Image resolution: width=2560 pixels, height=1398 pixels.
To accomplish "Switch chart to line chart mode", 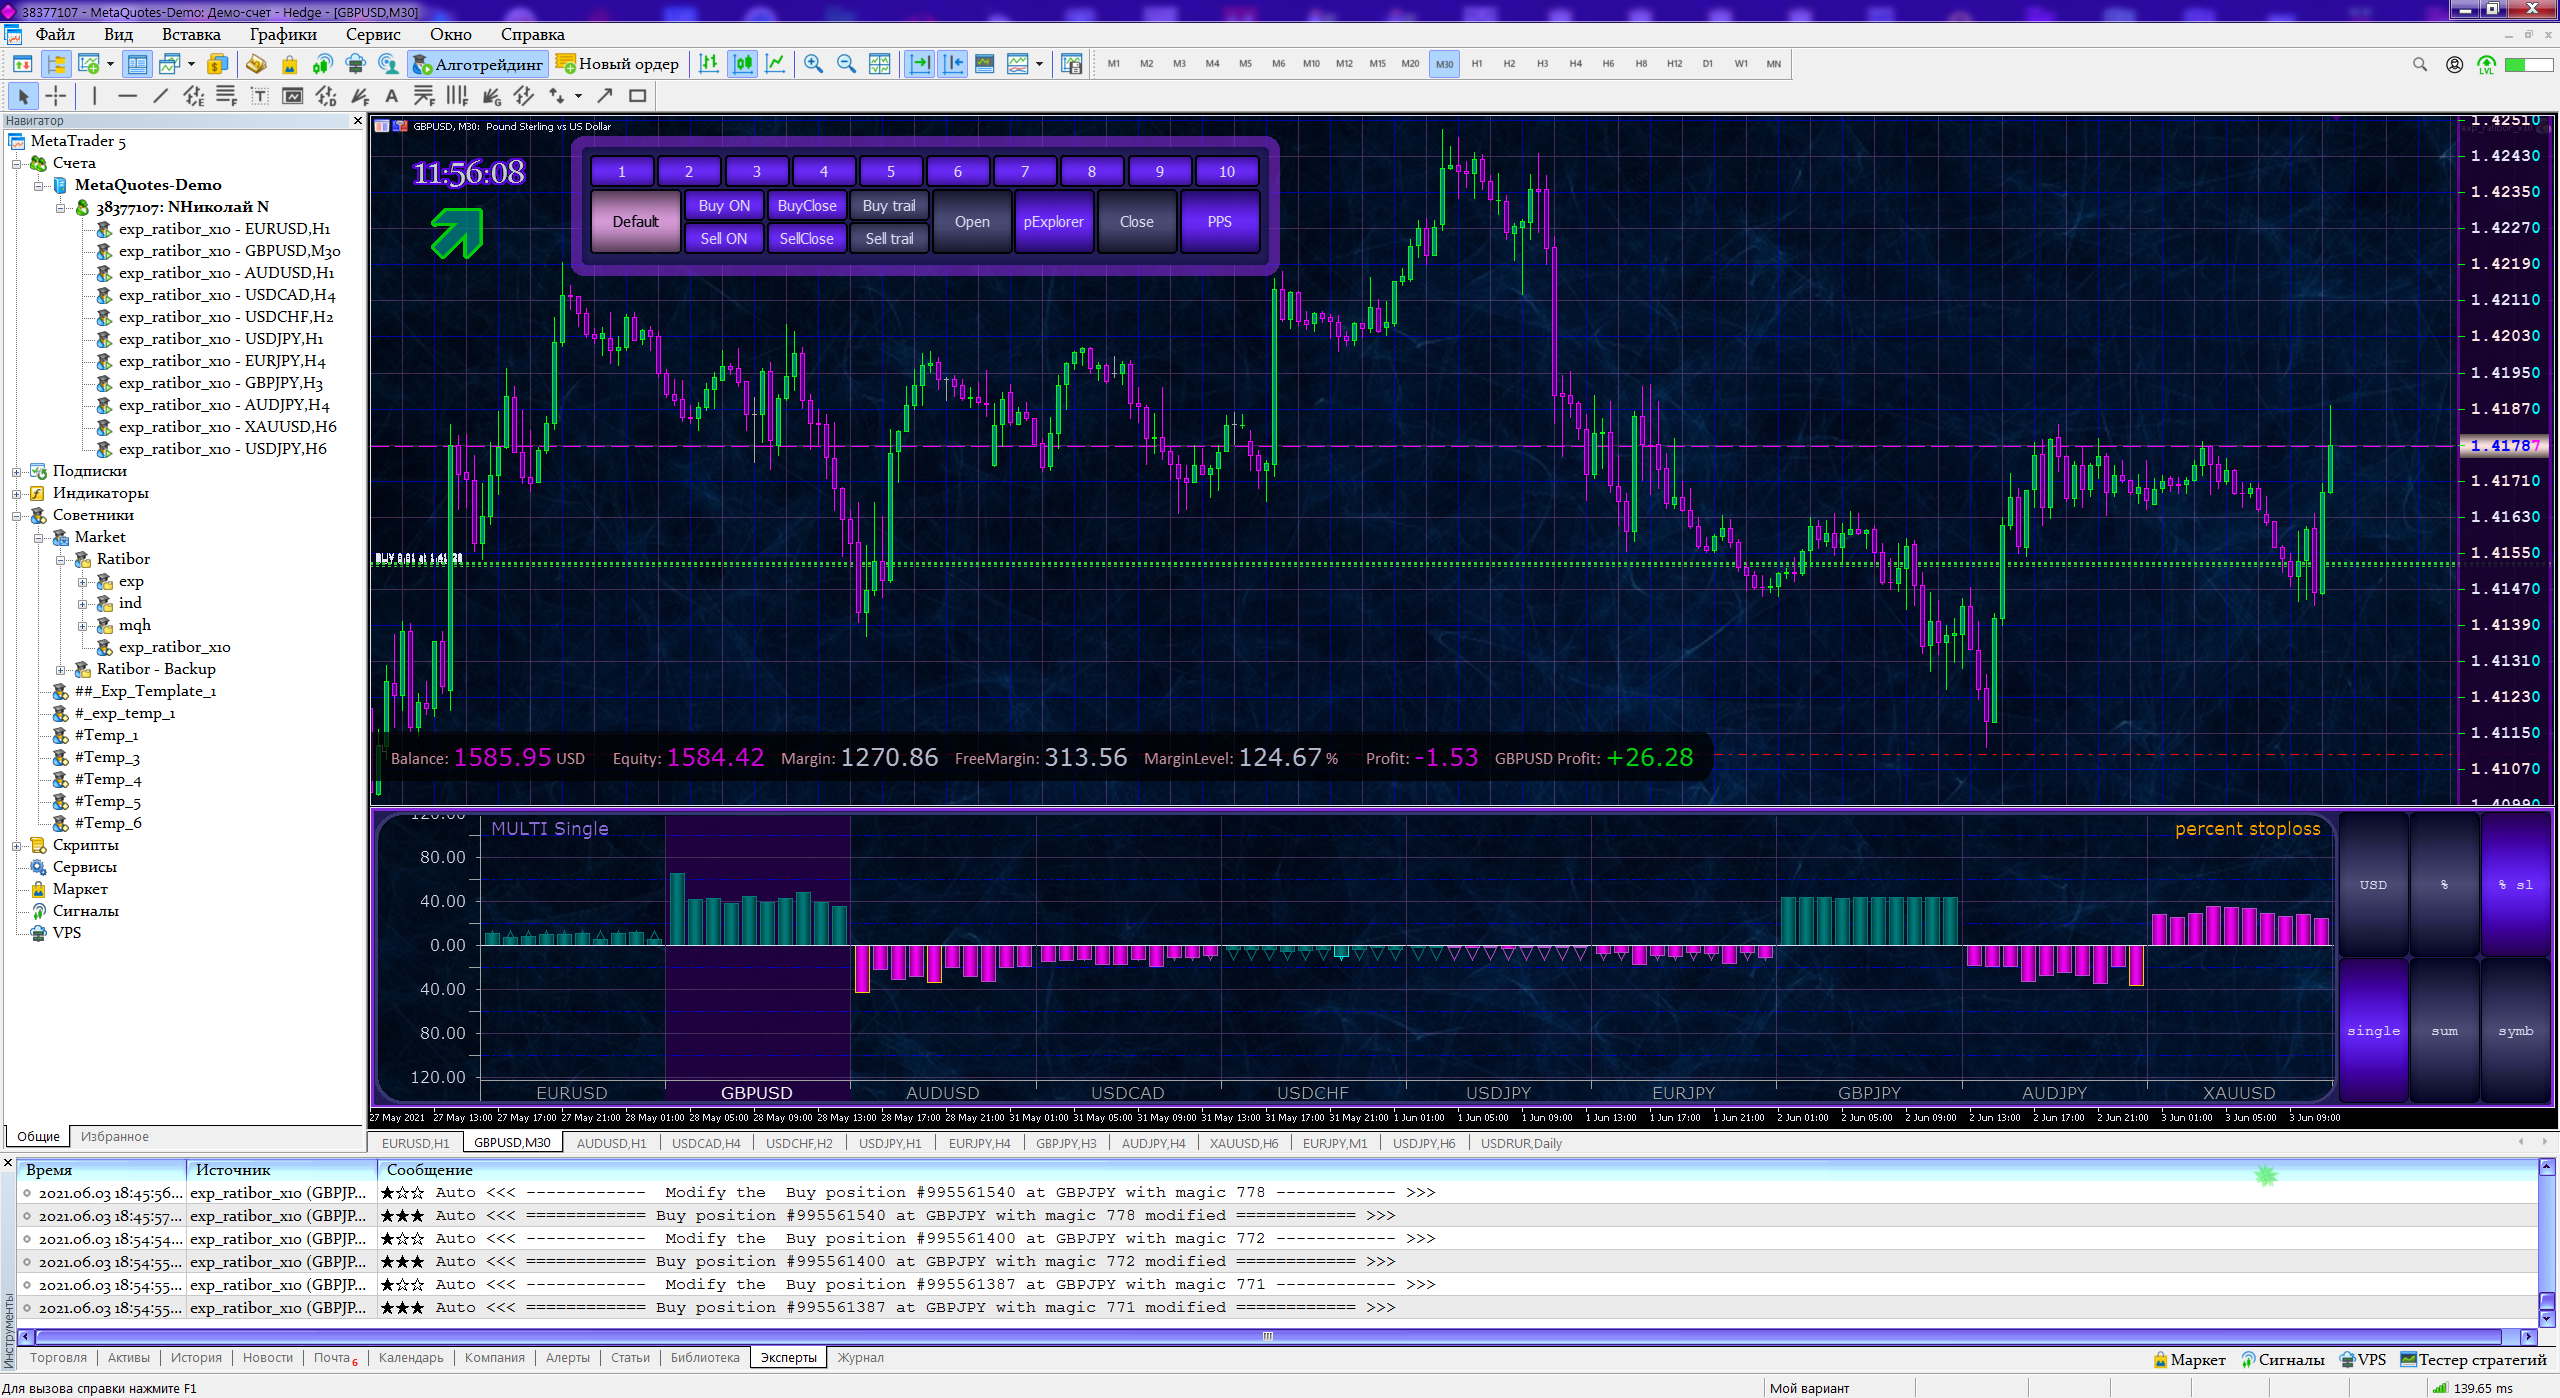I will (775, 64).
